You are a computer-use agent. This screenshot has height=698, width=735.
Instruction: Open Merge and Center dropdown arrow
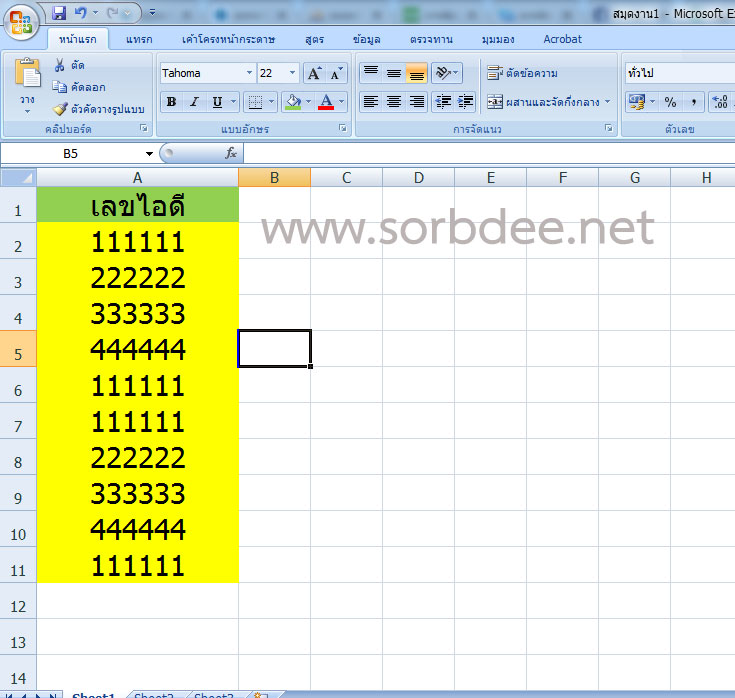[608, 102]
